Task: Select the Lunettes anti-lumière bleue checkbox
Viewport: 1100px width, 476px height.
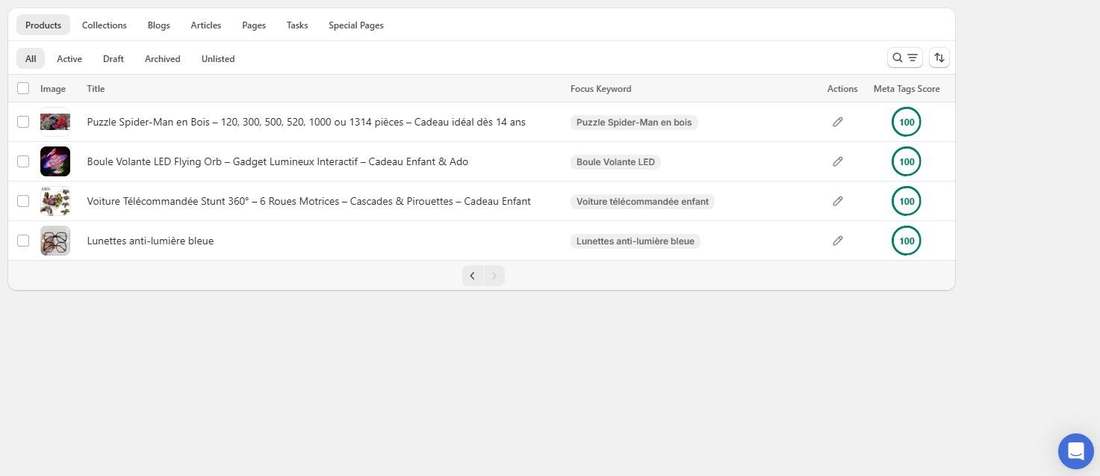Action: [x=23, y=240]
